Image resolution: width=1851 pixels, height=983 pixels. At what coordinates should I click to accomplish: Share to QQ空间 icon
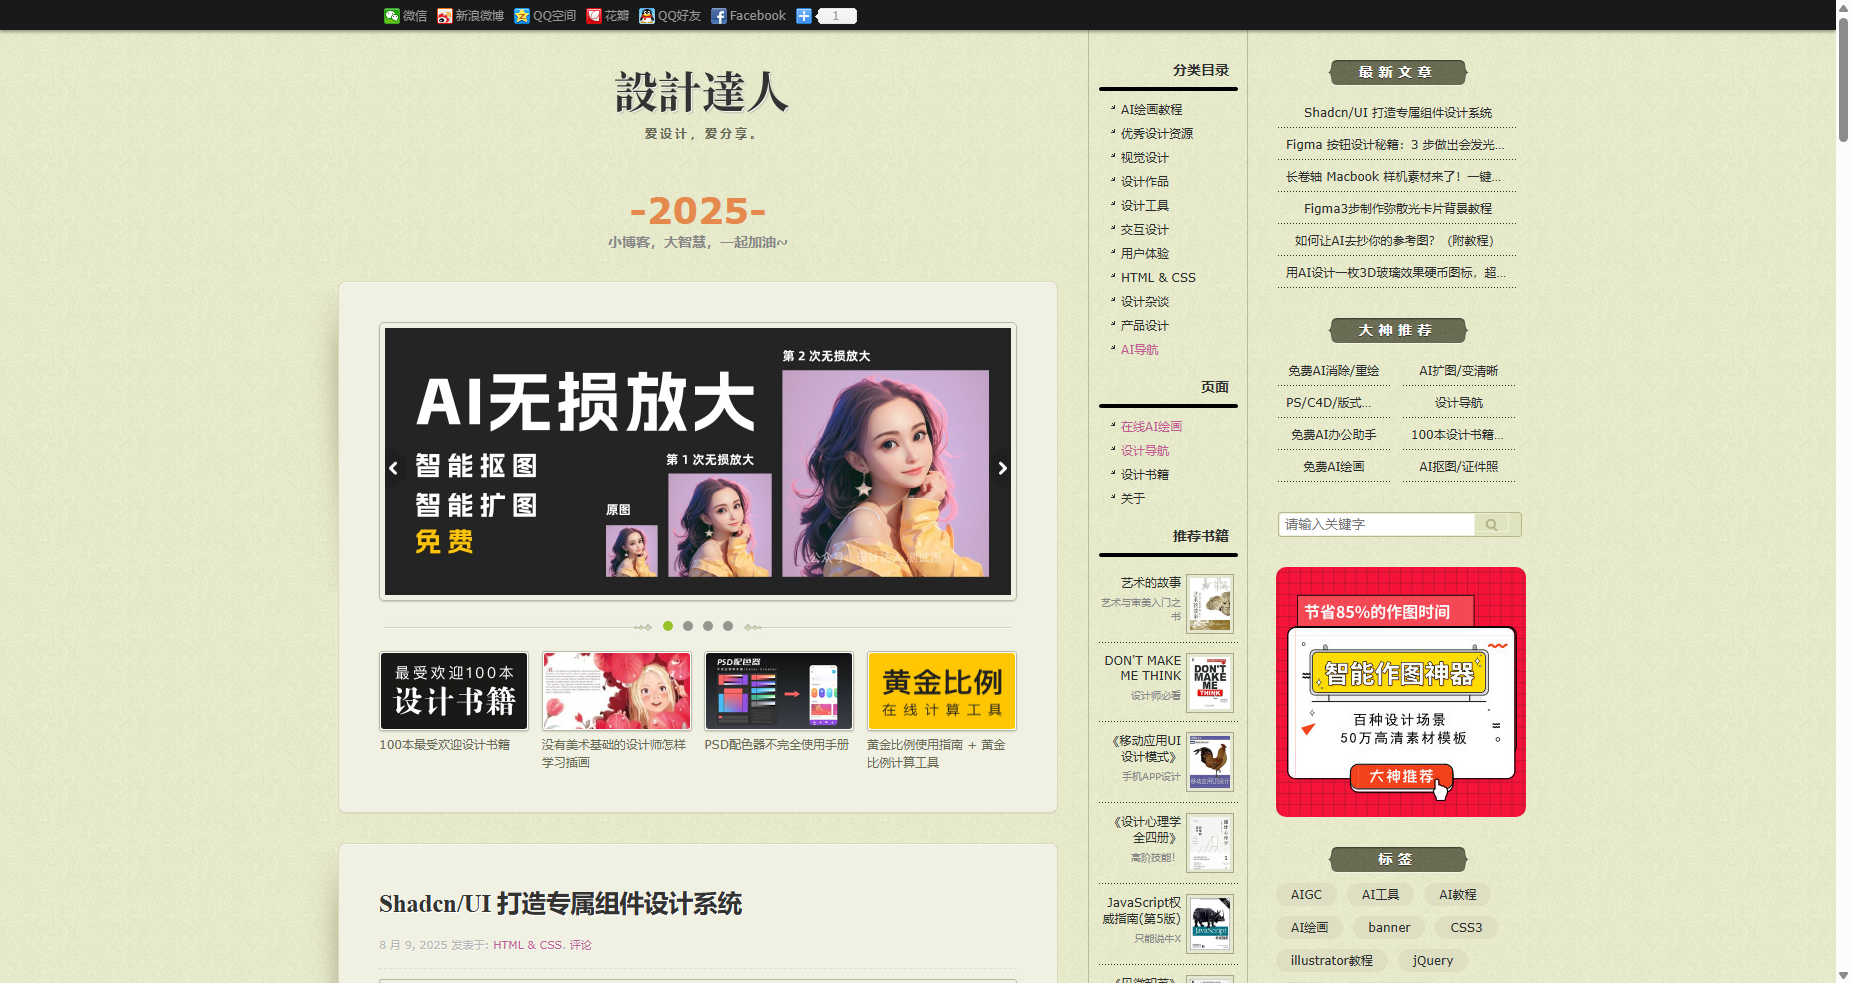[545, 16]
